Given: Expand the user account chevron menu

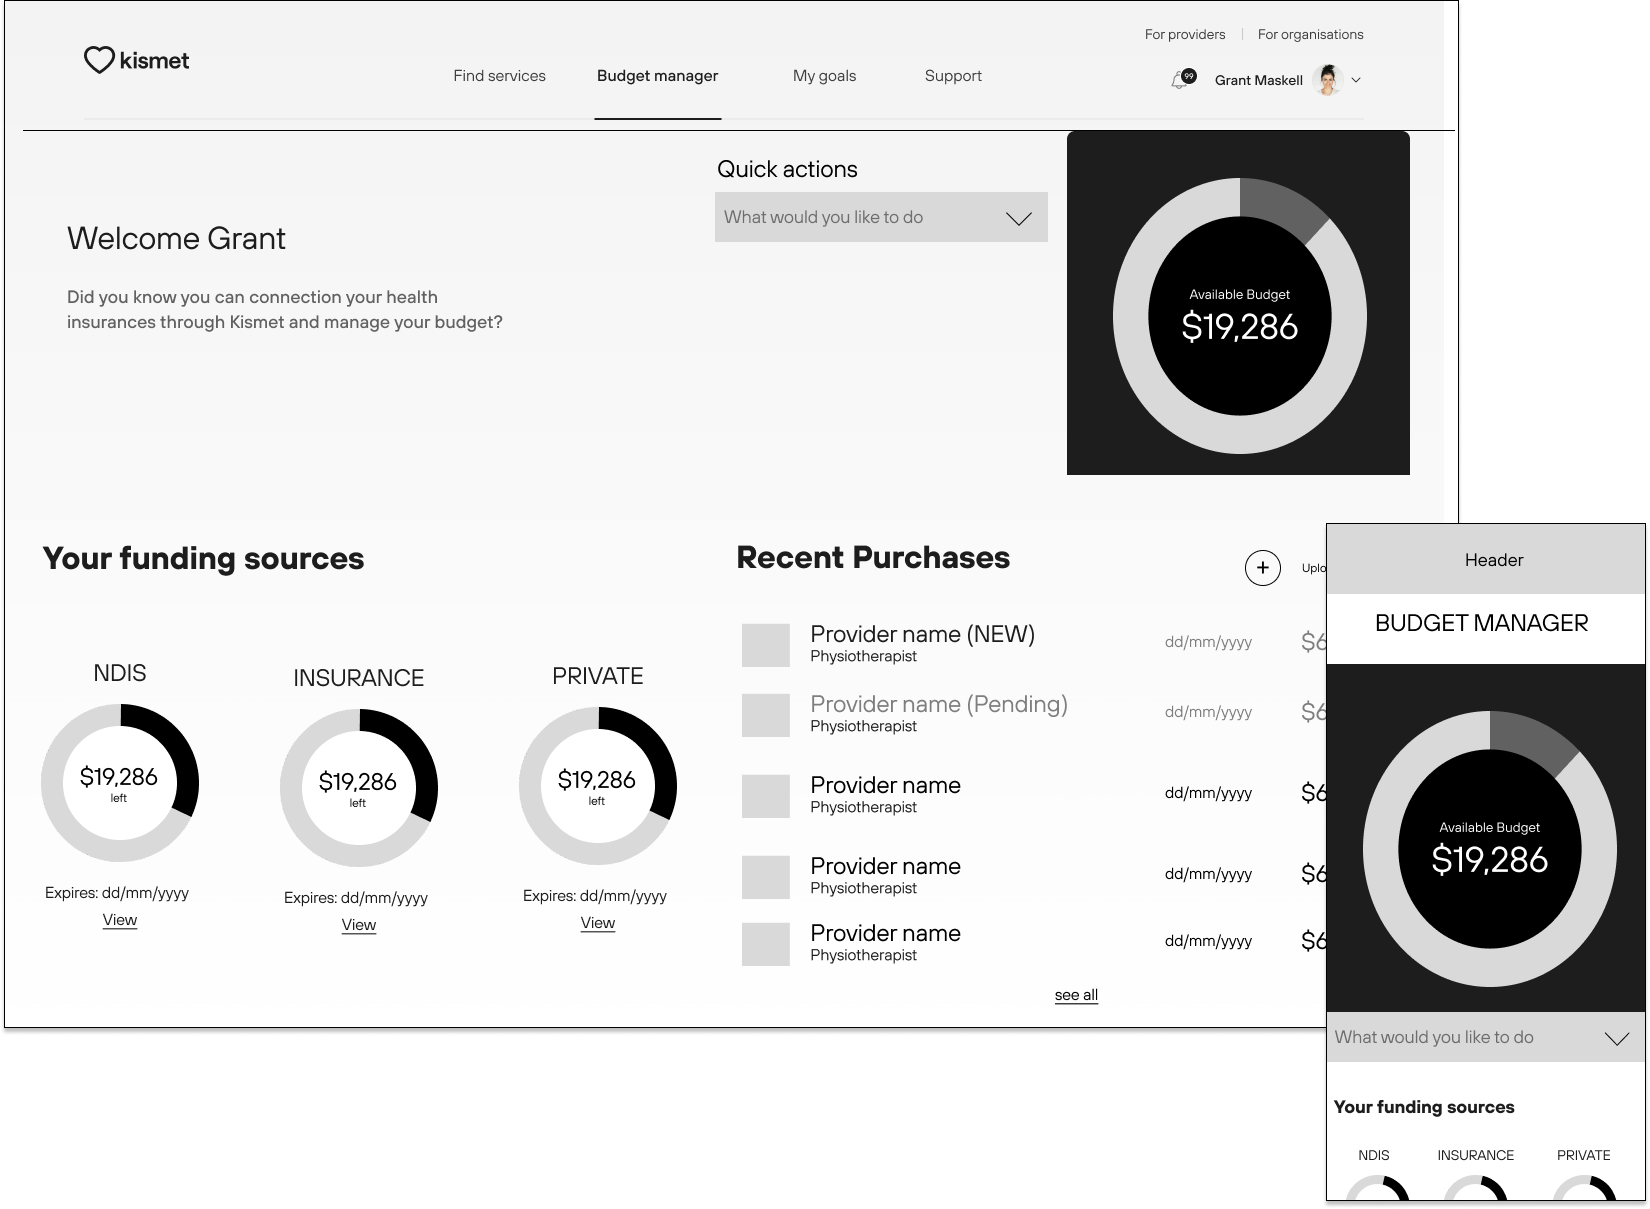Looking at the screenshot, I should click(1356, 80).
